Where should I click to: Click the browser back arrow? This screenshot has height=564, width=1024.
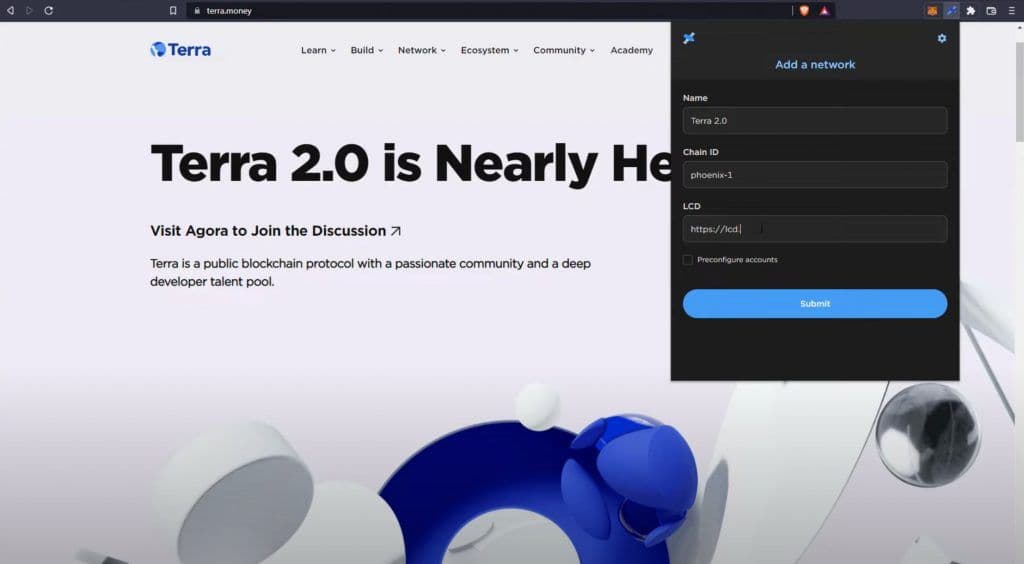(11, 10)
